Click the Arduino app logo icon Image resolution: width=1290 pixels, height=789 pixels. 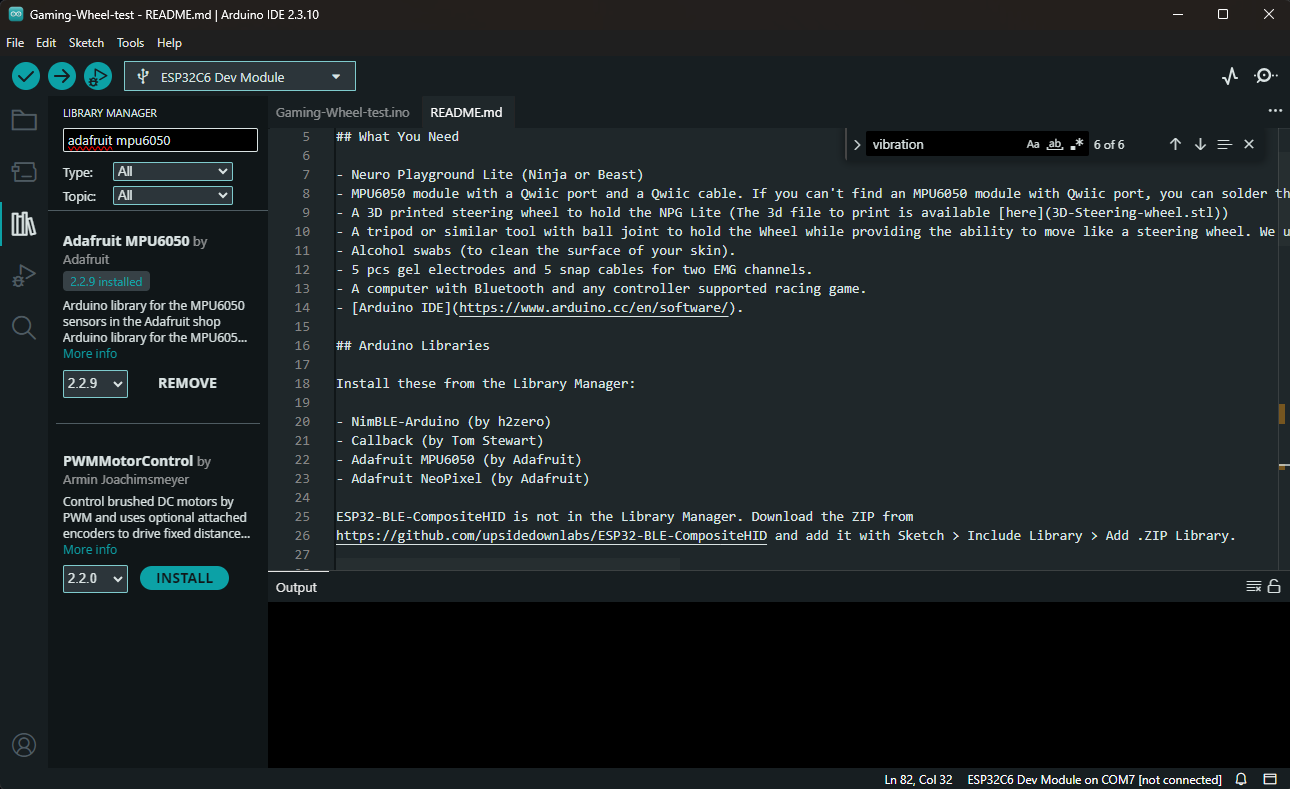15,14
